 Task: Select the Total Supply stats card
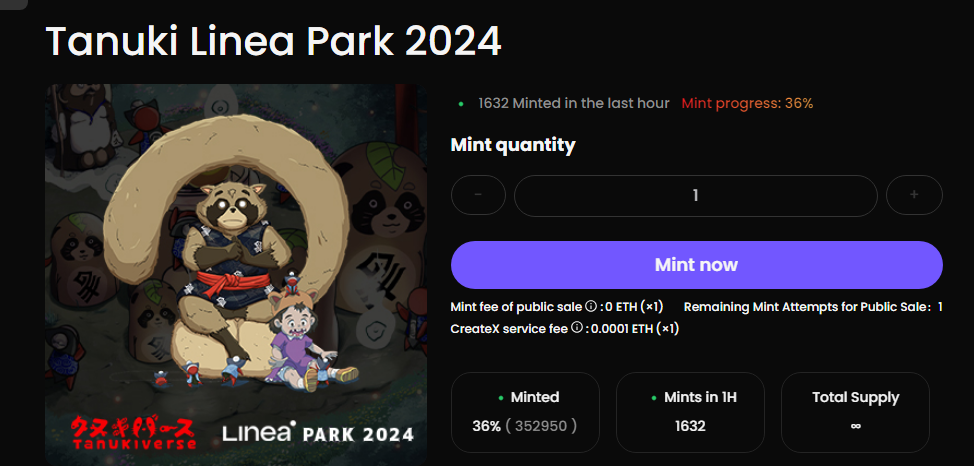(x=855, y=412)
